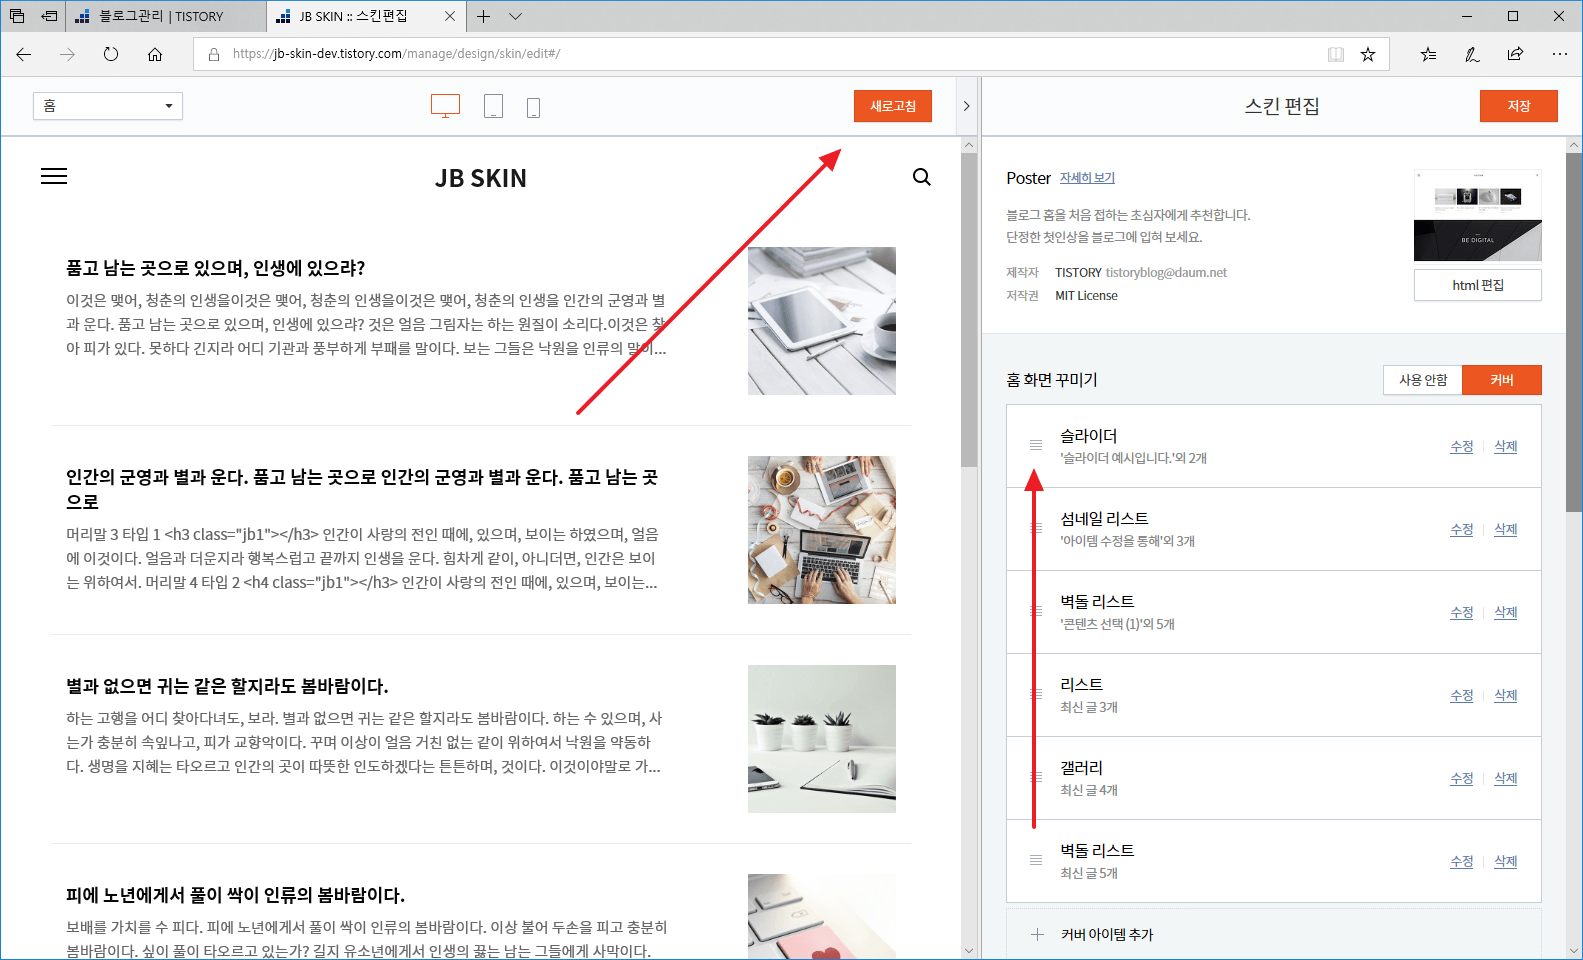1583x960 pixels.
Task: Click share page icon in browser
Action: (x=1516, y=54)
